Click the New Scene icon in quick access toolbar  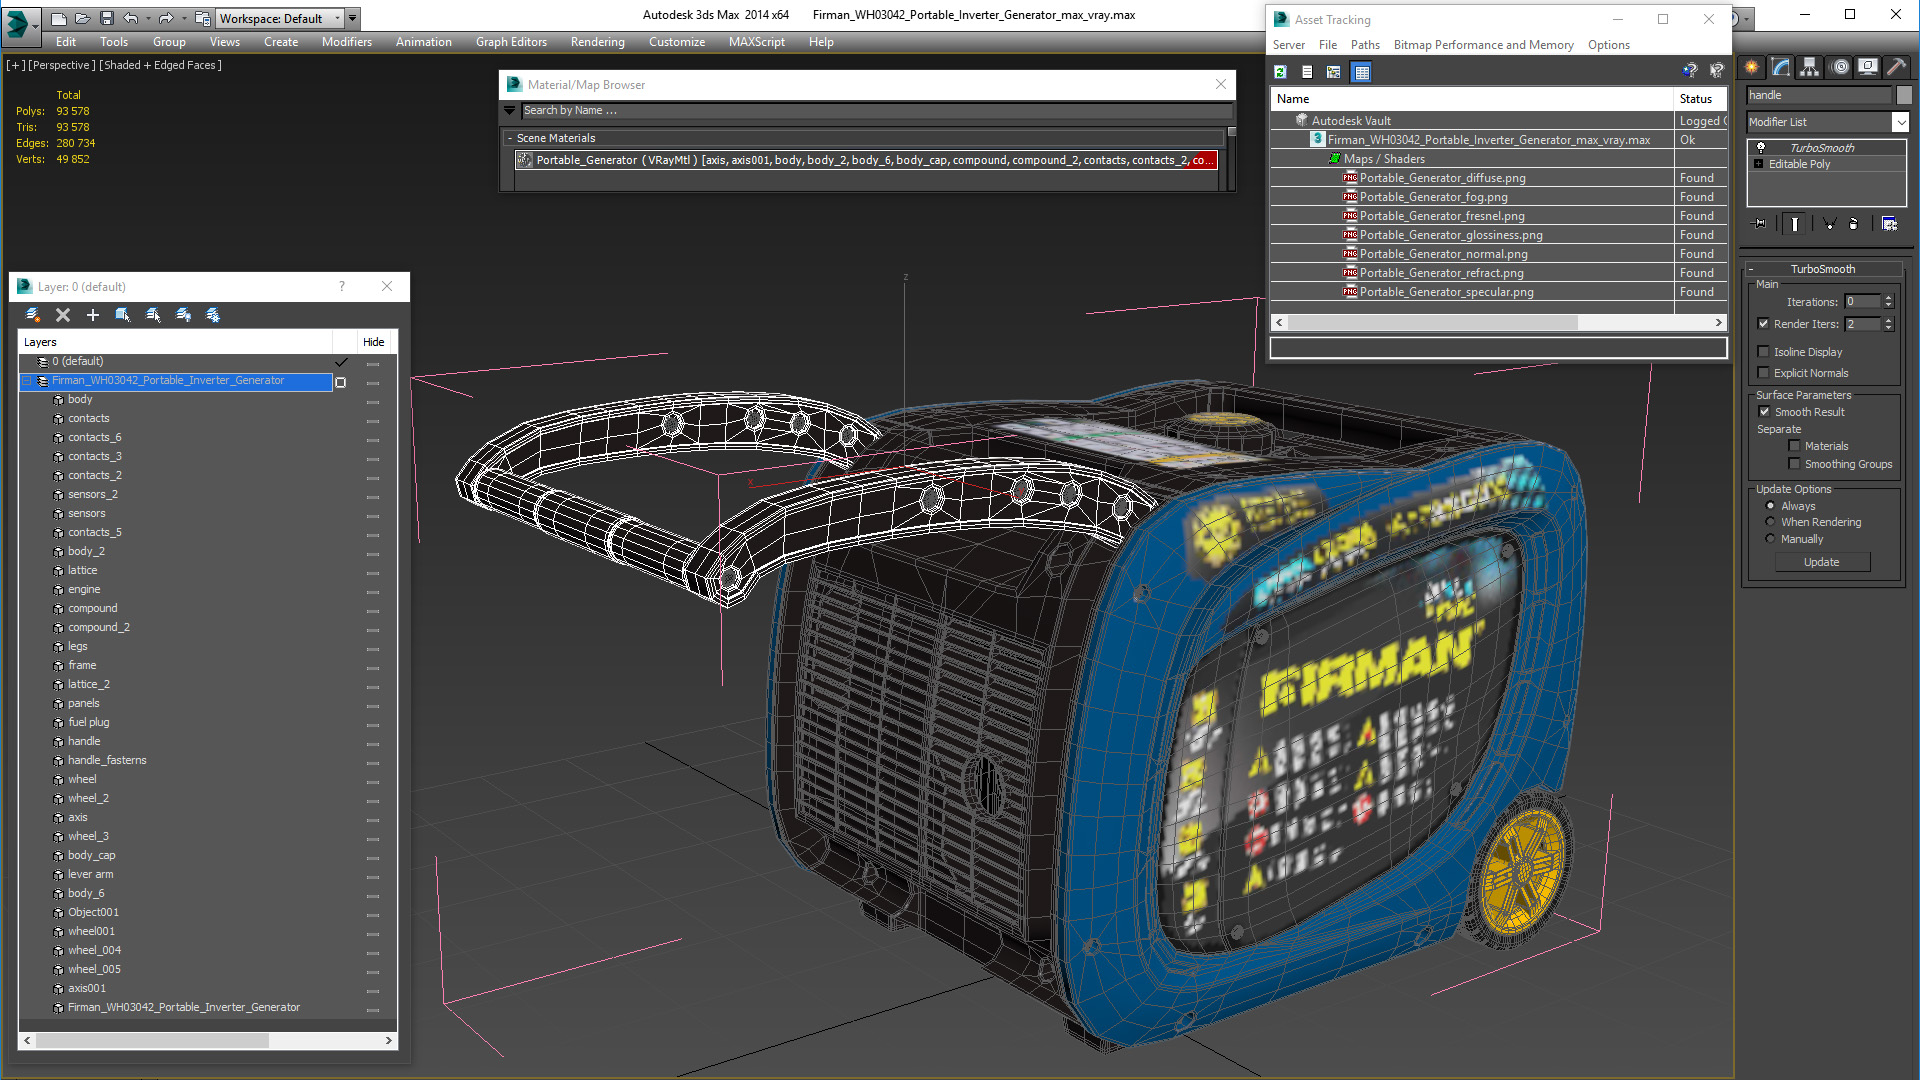tap(59, 18)
